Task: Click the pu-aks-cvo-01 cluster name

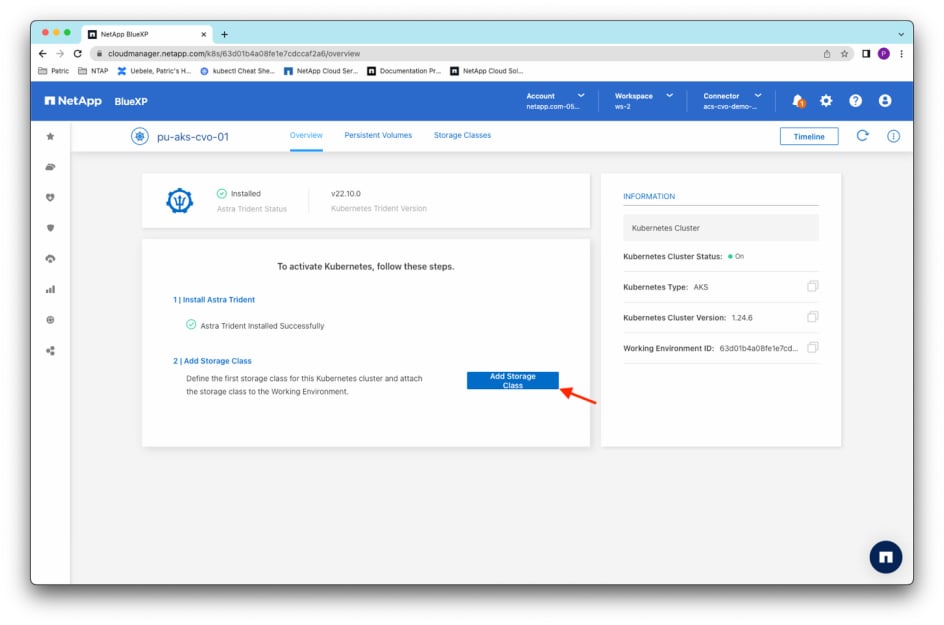Action: pos(193,137)
